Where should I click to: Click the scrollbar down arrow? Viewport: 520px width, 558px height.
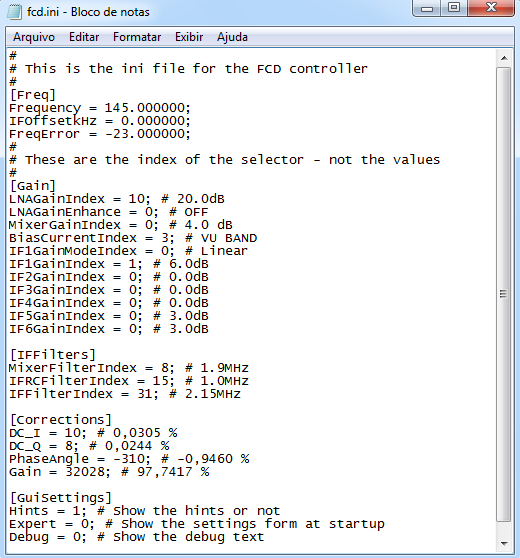click(504, 543)
